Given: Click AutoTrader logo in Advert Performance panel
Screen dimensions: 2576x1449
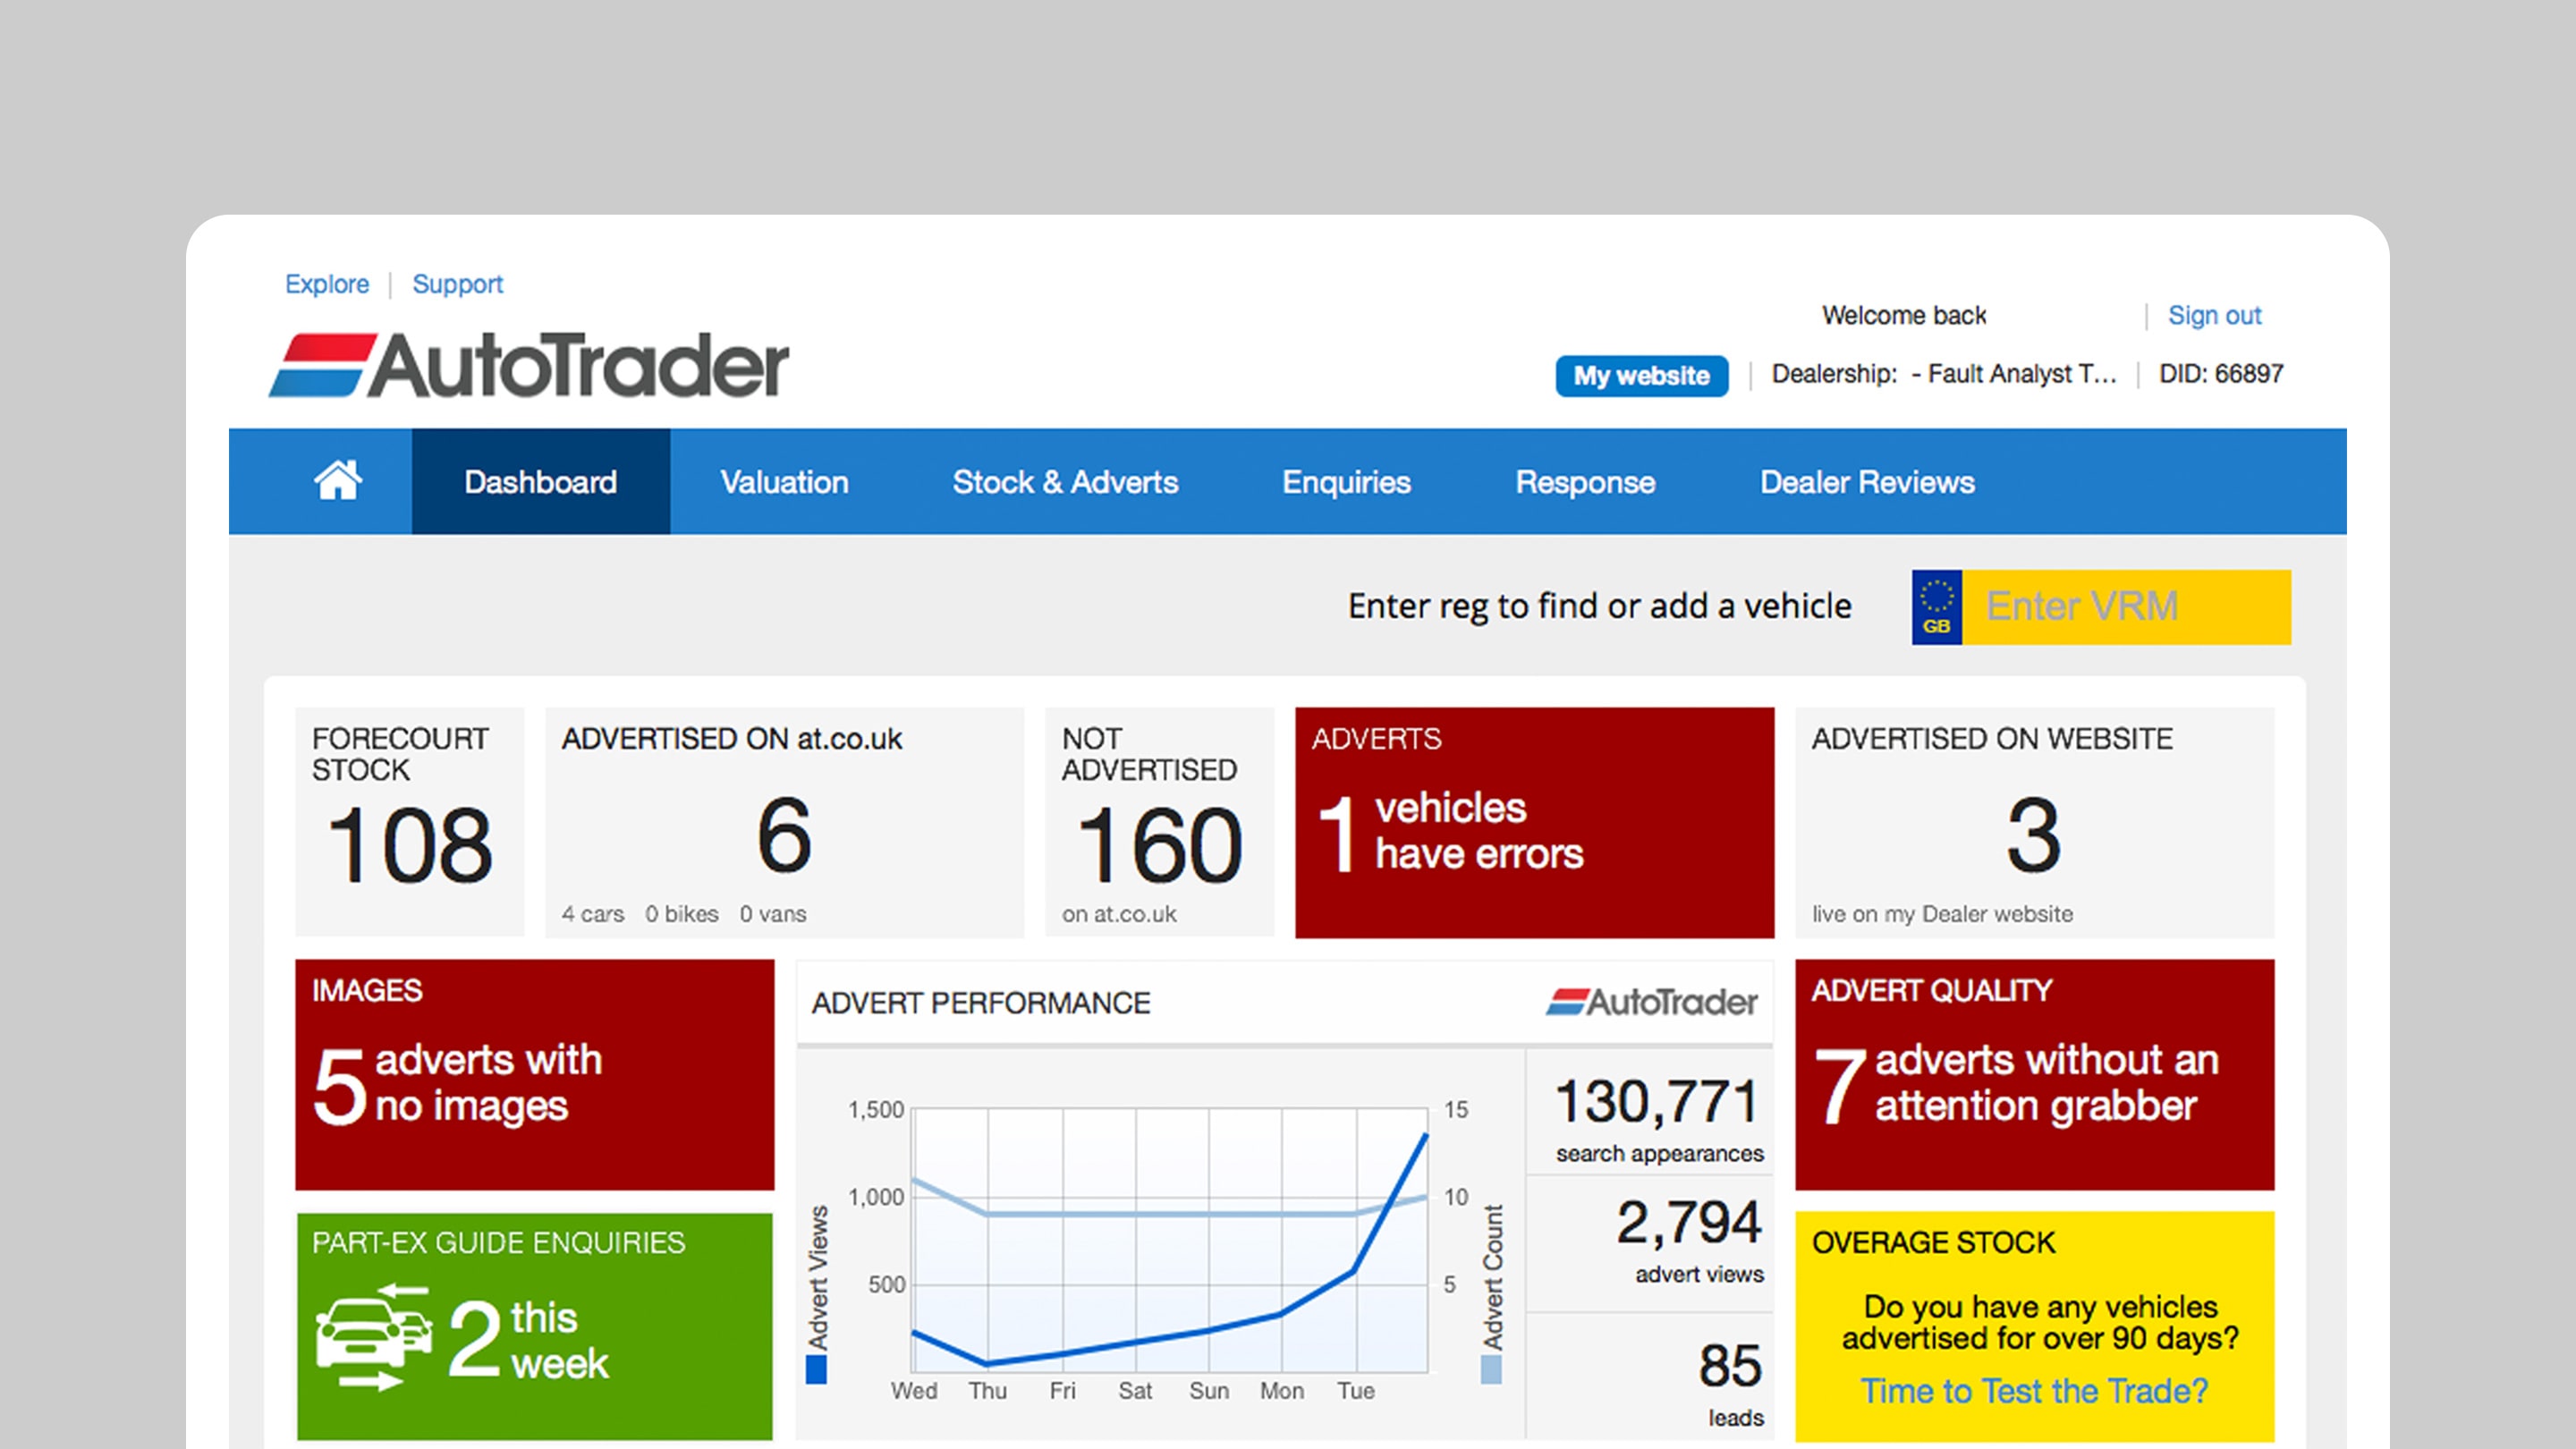Looking at the screenshot, I should (1651, 1002).
